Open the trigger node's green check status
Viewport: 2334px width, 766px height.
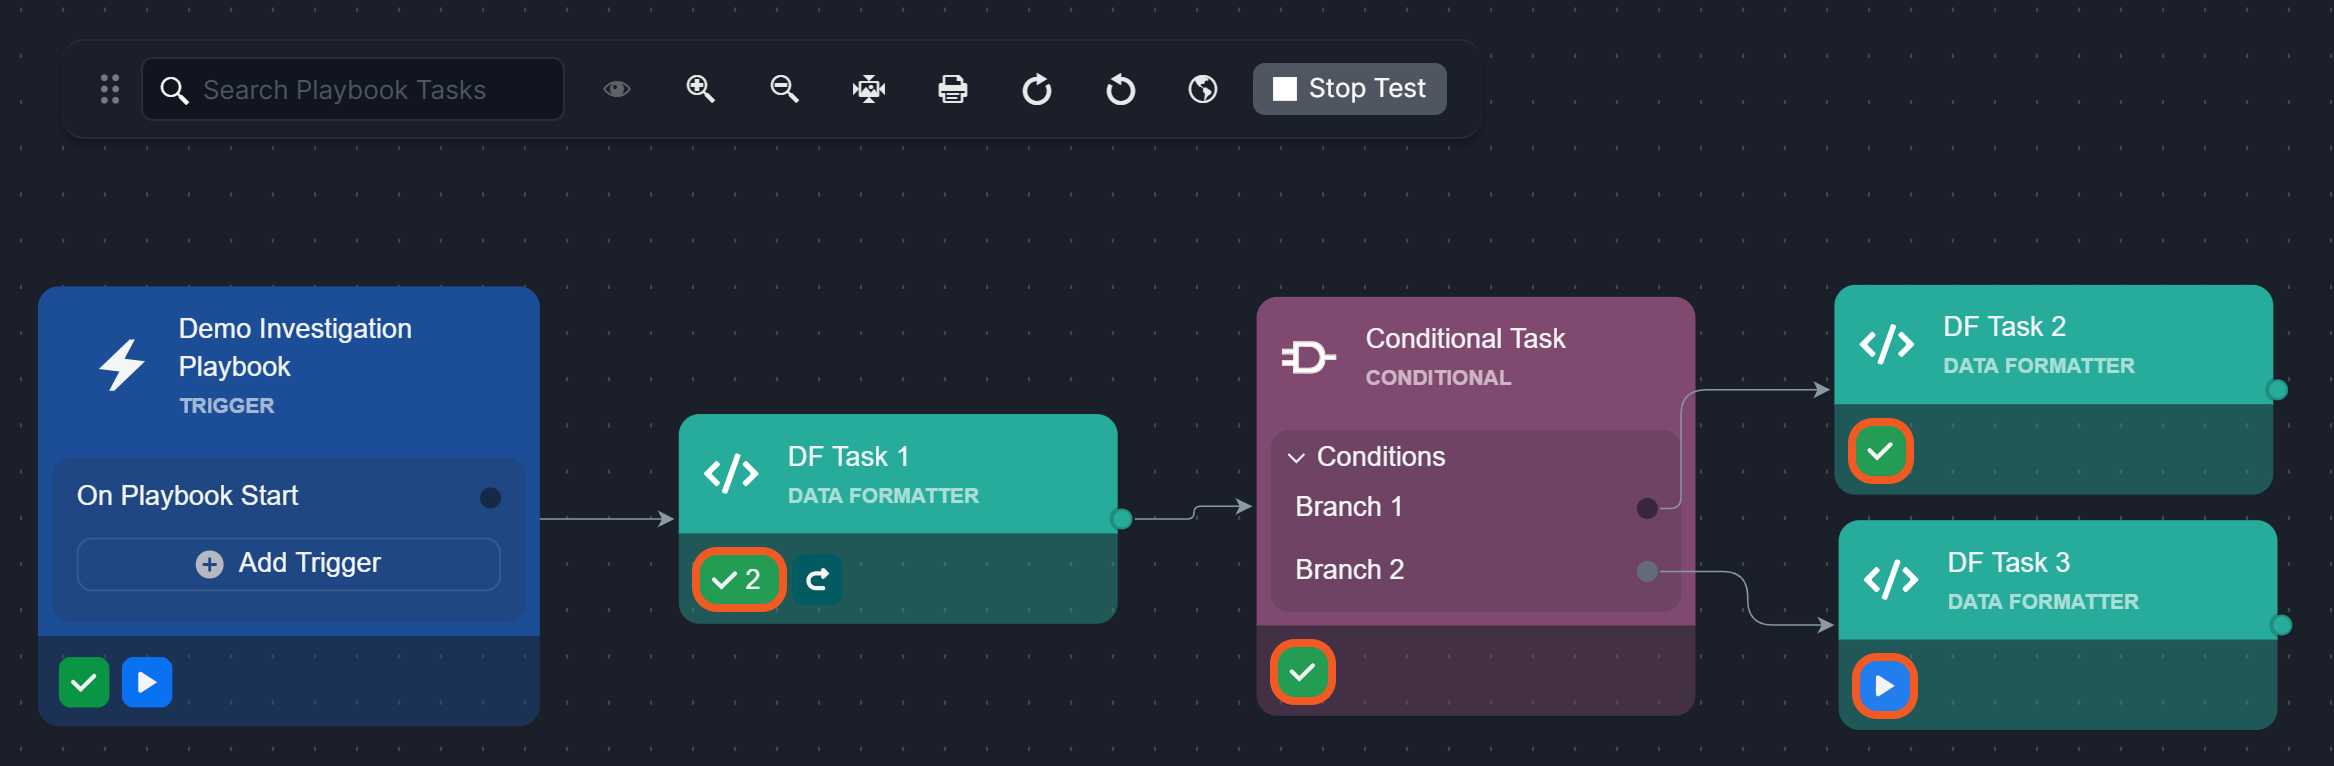(x=84, y=683)
